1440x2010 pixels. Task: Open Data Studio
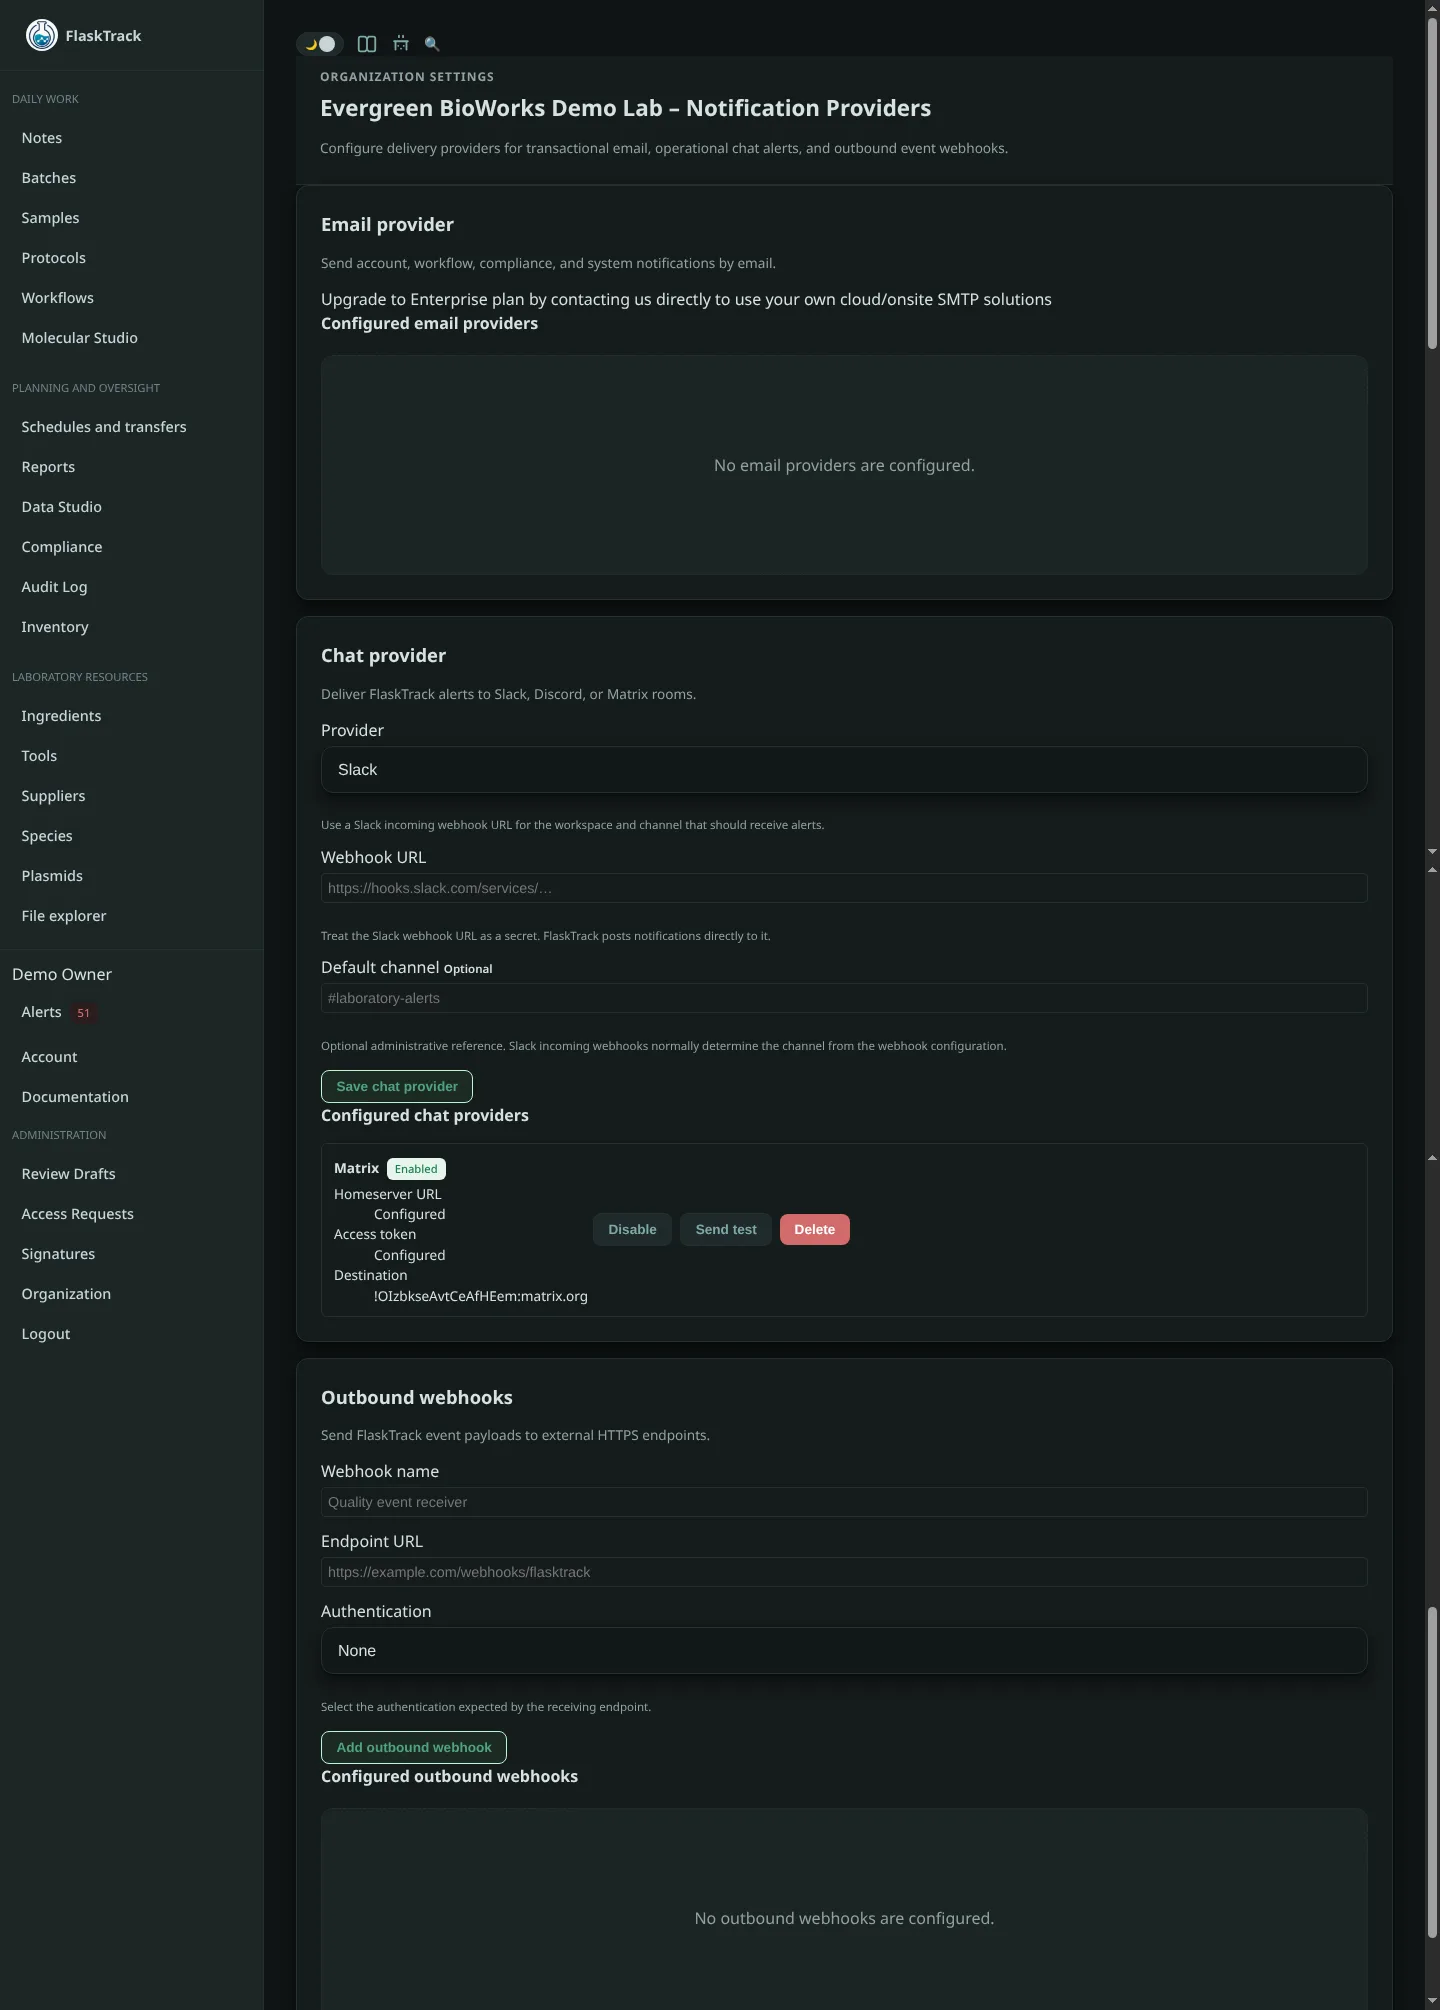(62, 507)
